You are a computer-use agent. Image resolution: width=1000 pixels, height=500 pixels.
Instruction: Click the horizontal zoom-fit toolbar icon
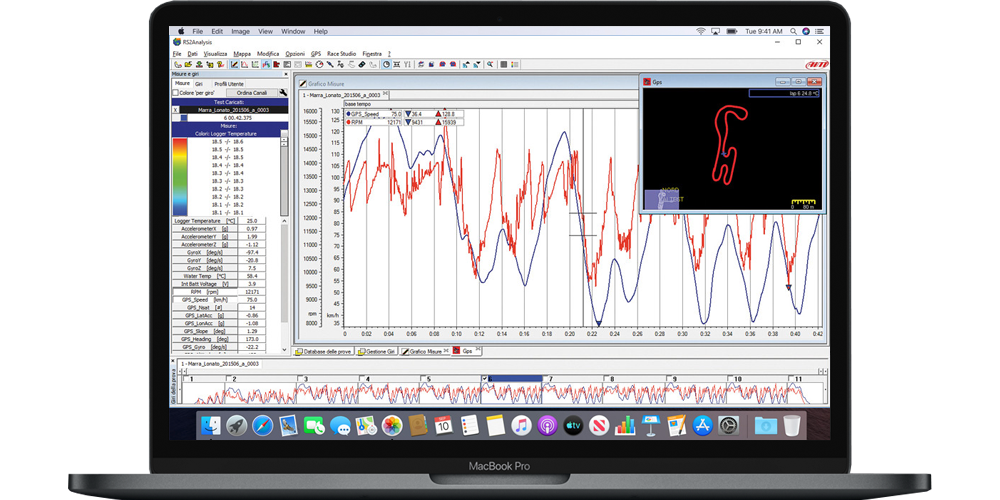(396, 64)
